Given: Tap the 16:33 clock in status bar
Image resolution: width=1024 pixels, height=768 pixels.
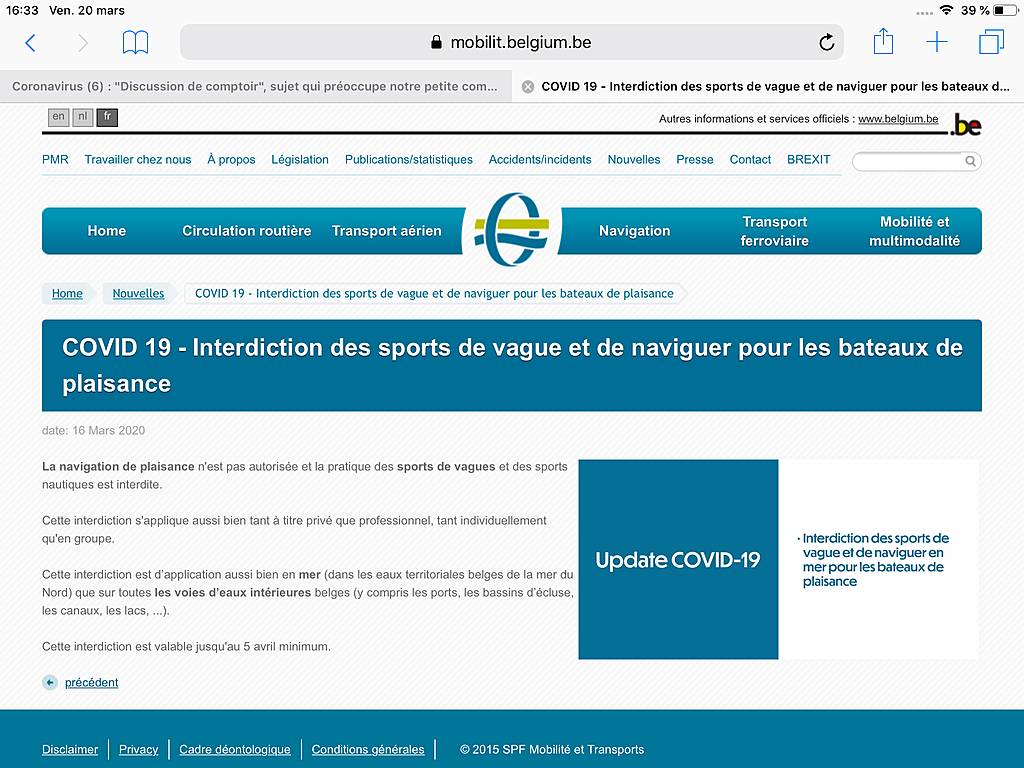Looking at the screenshot, I should coord(22,10).
